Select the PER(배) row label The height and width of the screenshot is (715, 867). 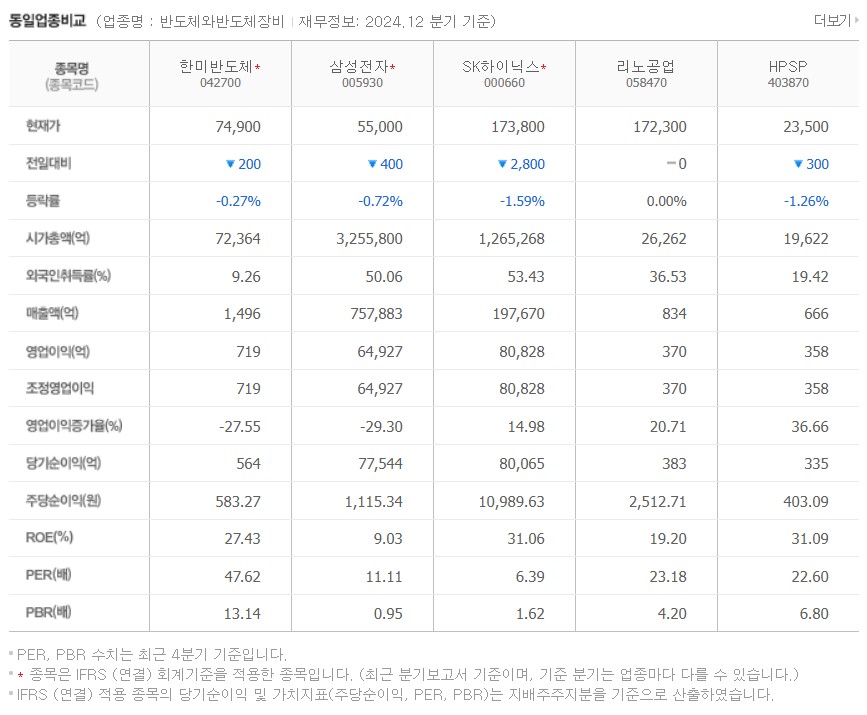tap(48, 575)
